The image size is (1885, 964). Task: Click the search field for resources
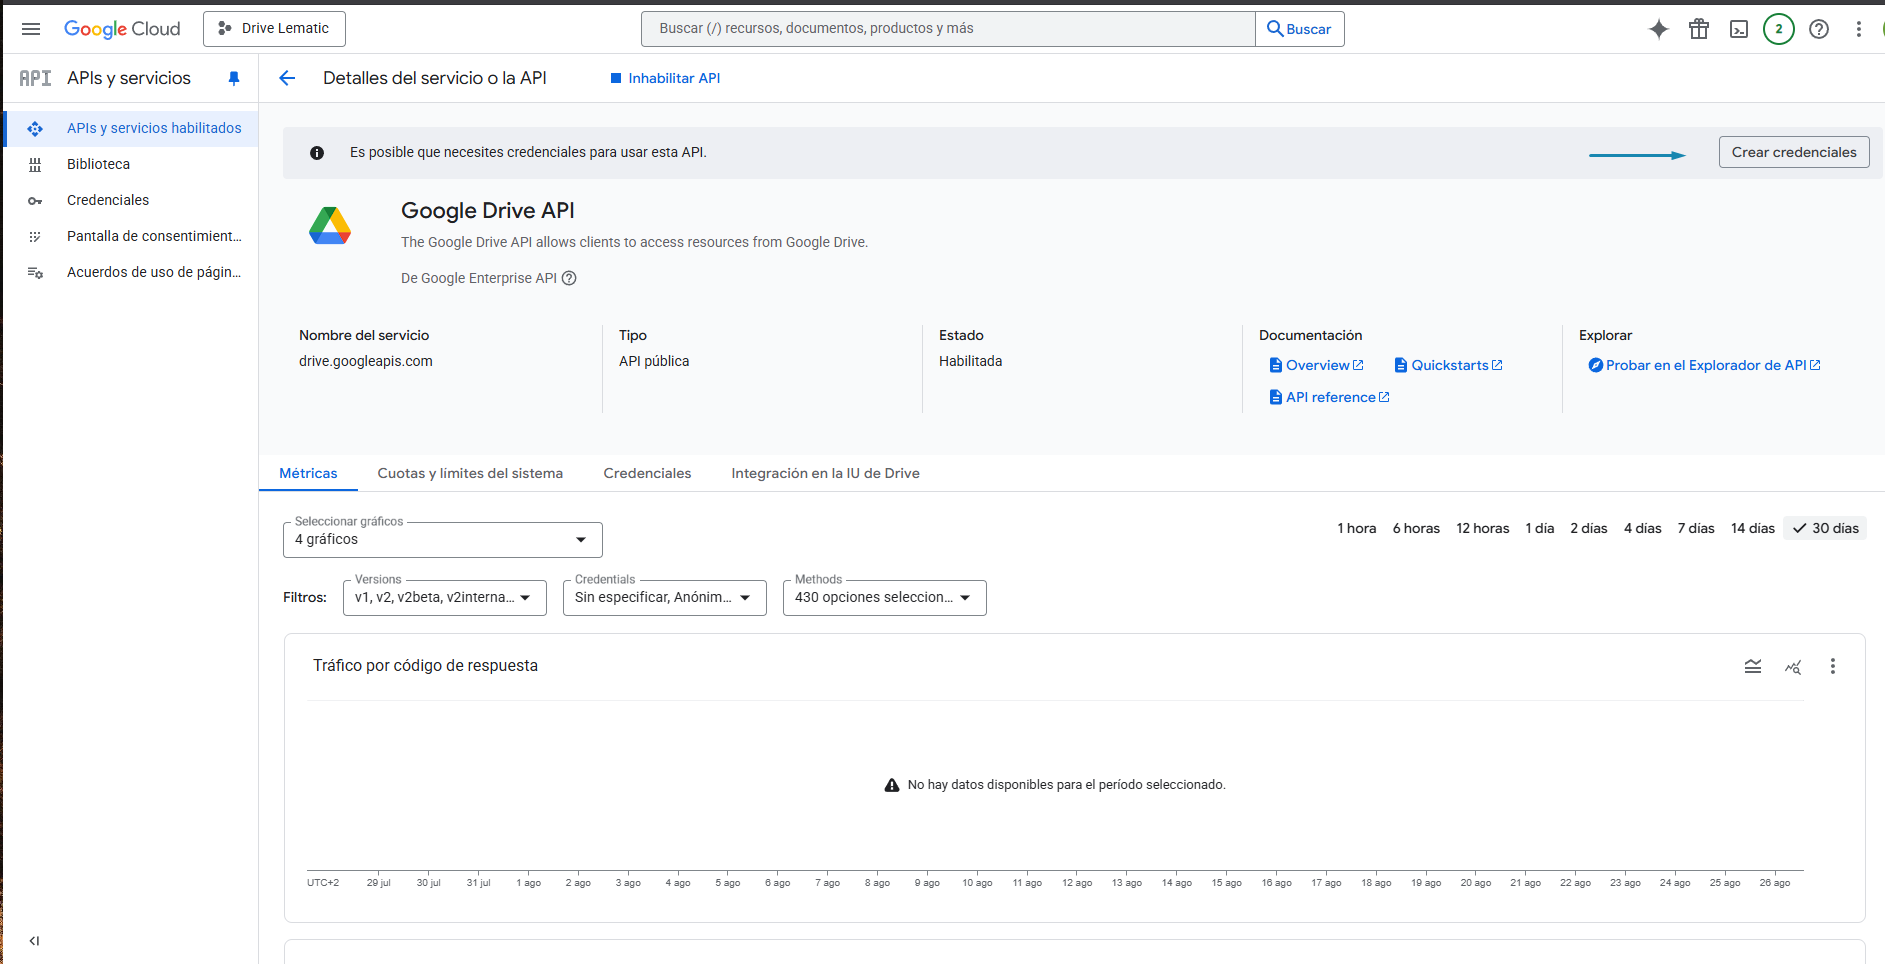point(947,29)
